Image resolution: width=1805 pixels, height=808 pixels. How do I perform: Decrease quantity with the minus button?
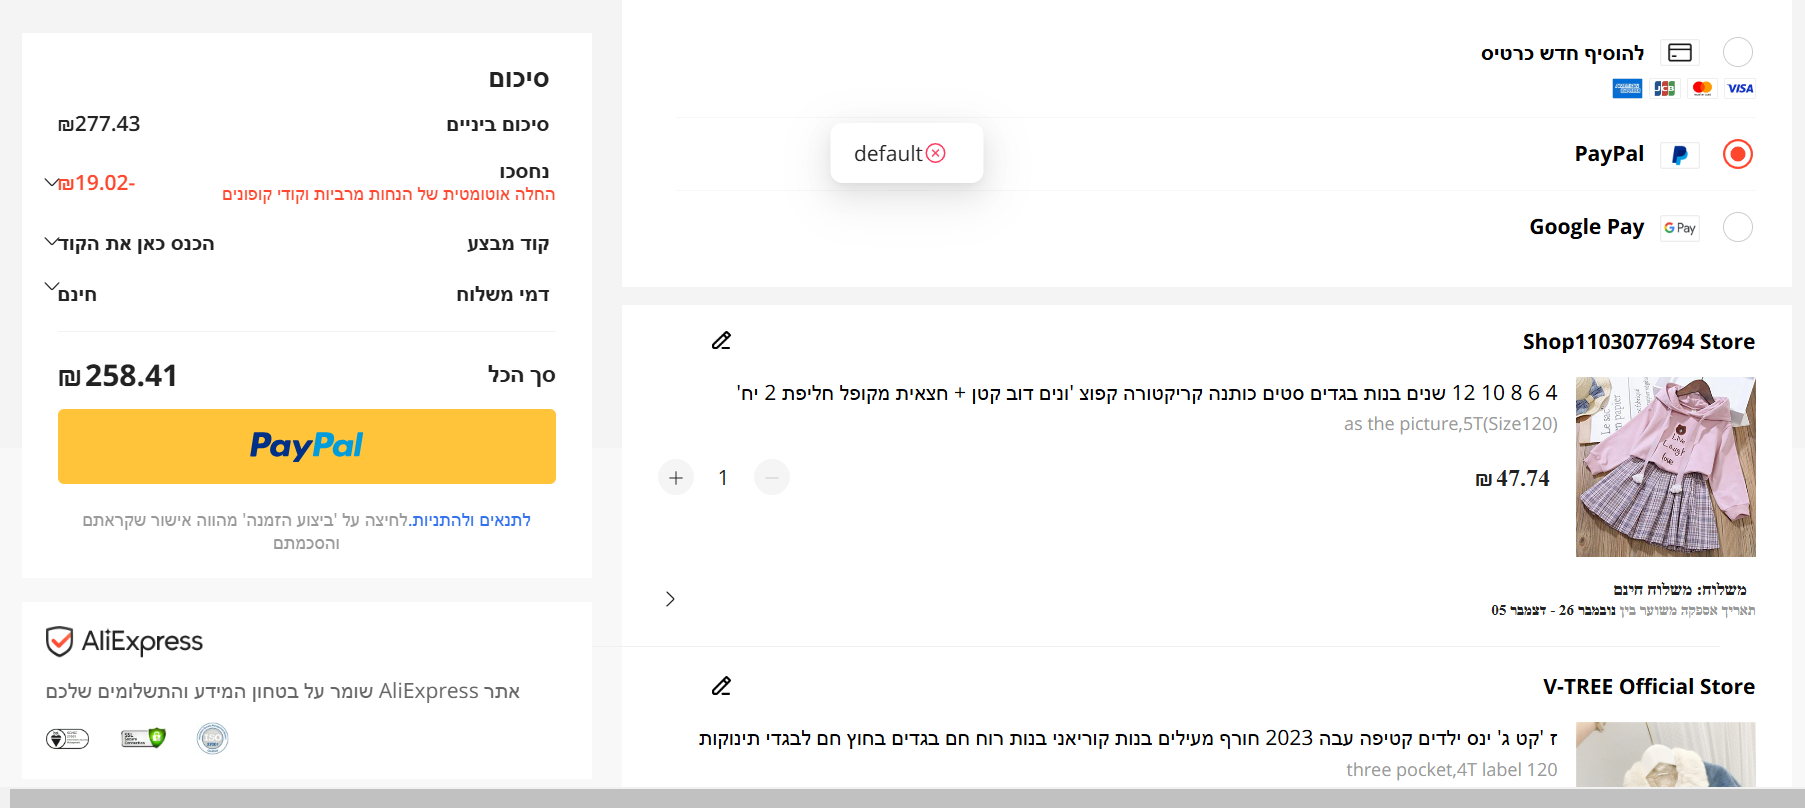pos(772,478)
